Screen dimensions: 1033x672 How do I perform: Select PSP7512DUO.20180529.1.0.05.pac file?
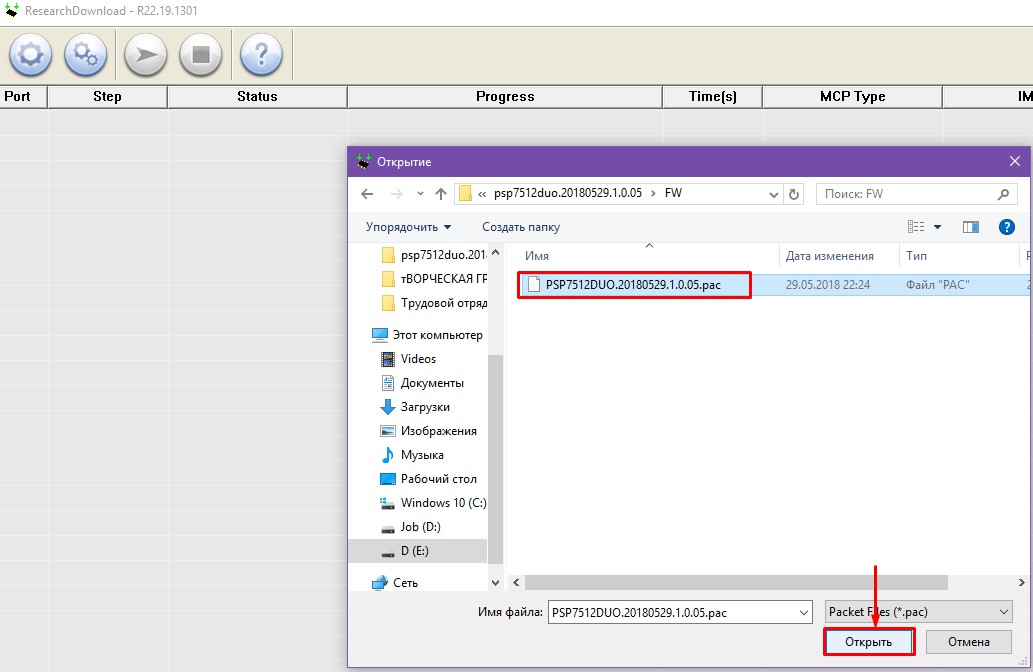[x=633, y=285]
